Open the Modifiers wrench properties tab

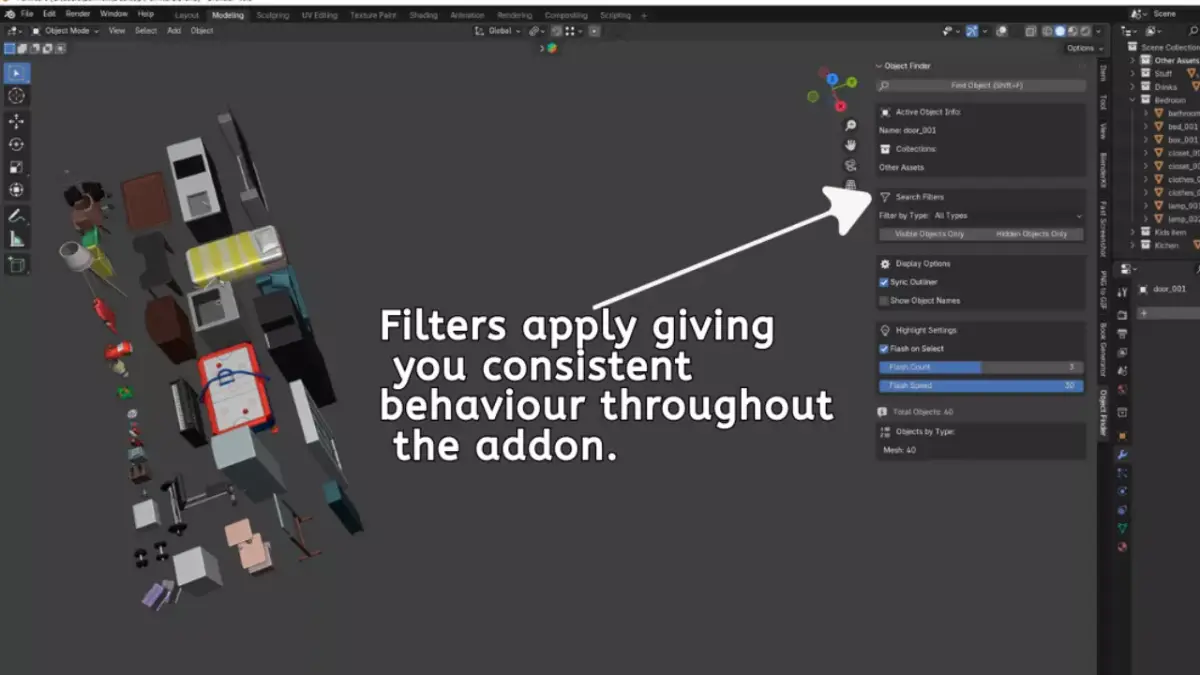(1123, 454)
